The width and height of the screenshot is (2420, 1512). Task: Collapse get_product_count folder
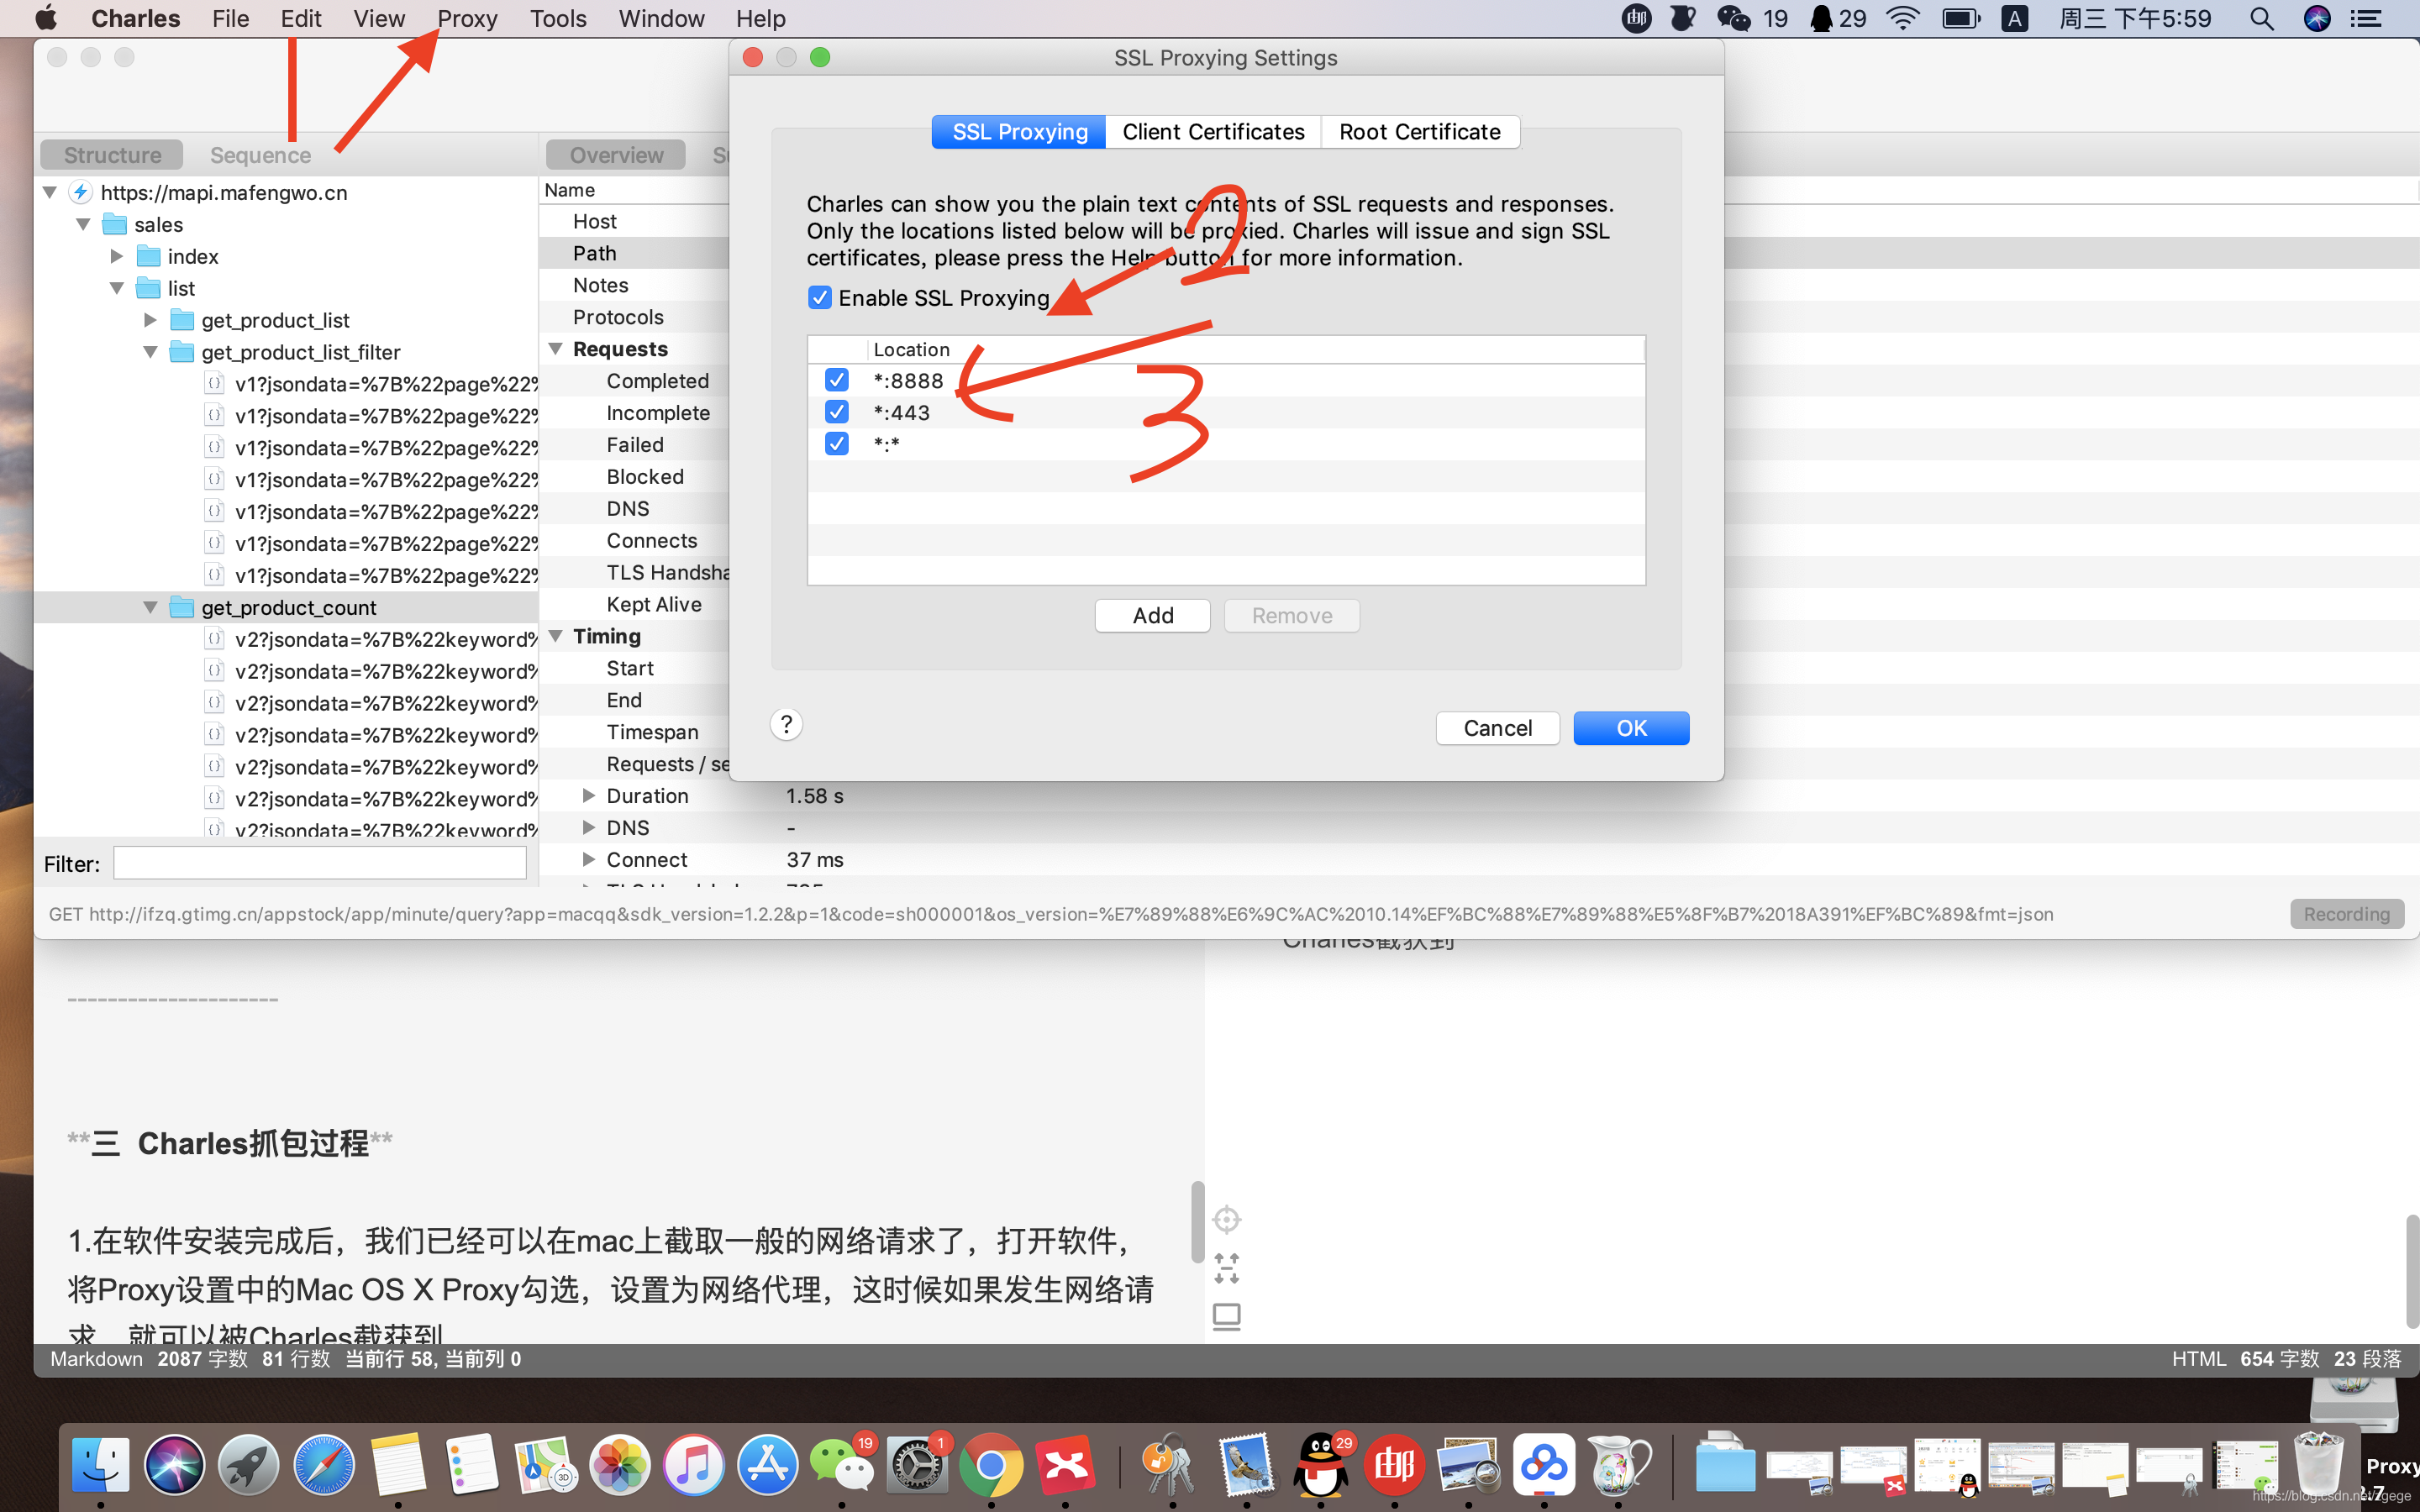(150, 607)
